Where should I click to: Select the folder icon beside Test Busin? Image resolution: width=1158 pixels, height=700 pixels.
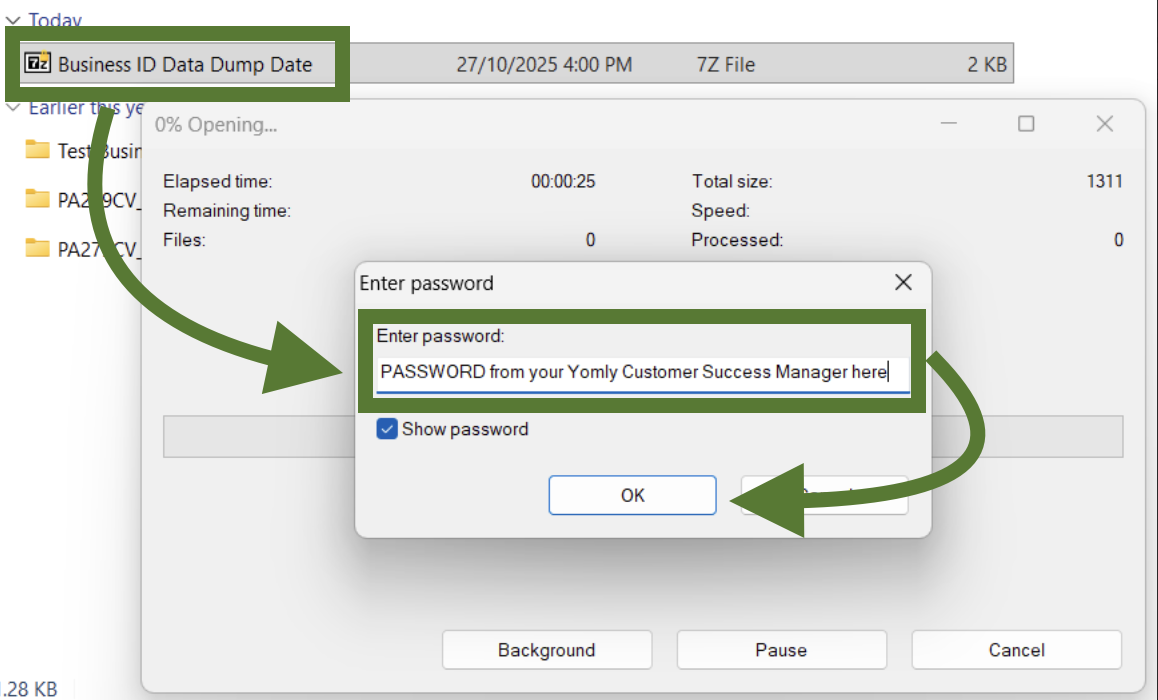click(x=38, y=150)
